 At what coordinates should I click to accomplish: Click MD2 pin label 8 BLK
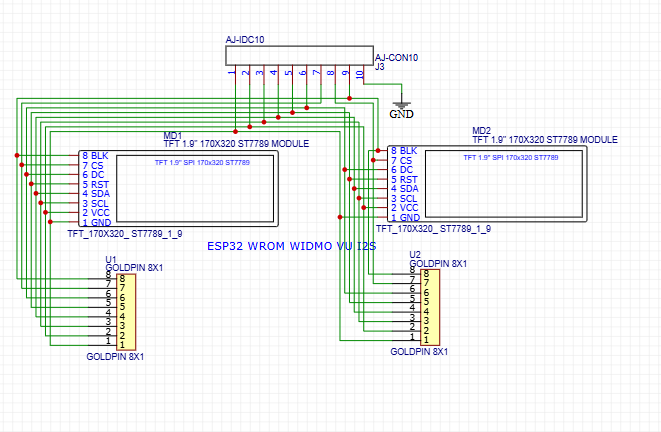point(404,151)
